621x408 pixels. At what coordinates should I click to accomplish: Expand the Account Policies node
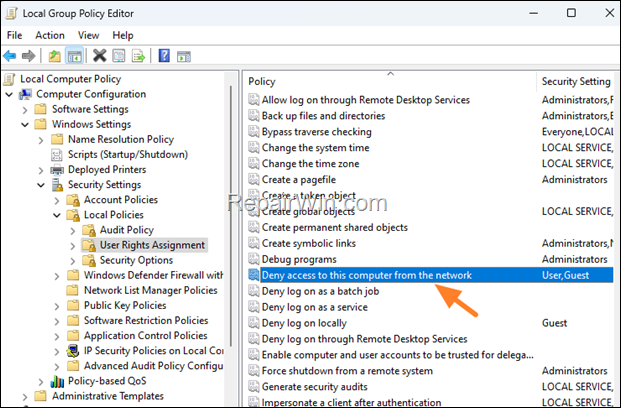[x=57, y=200]
